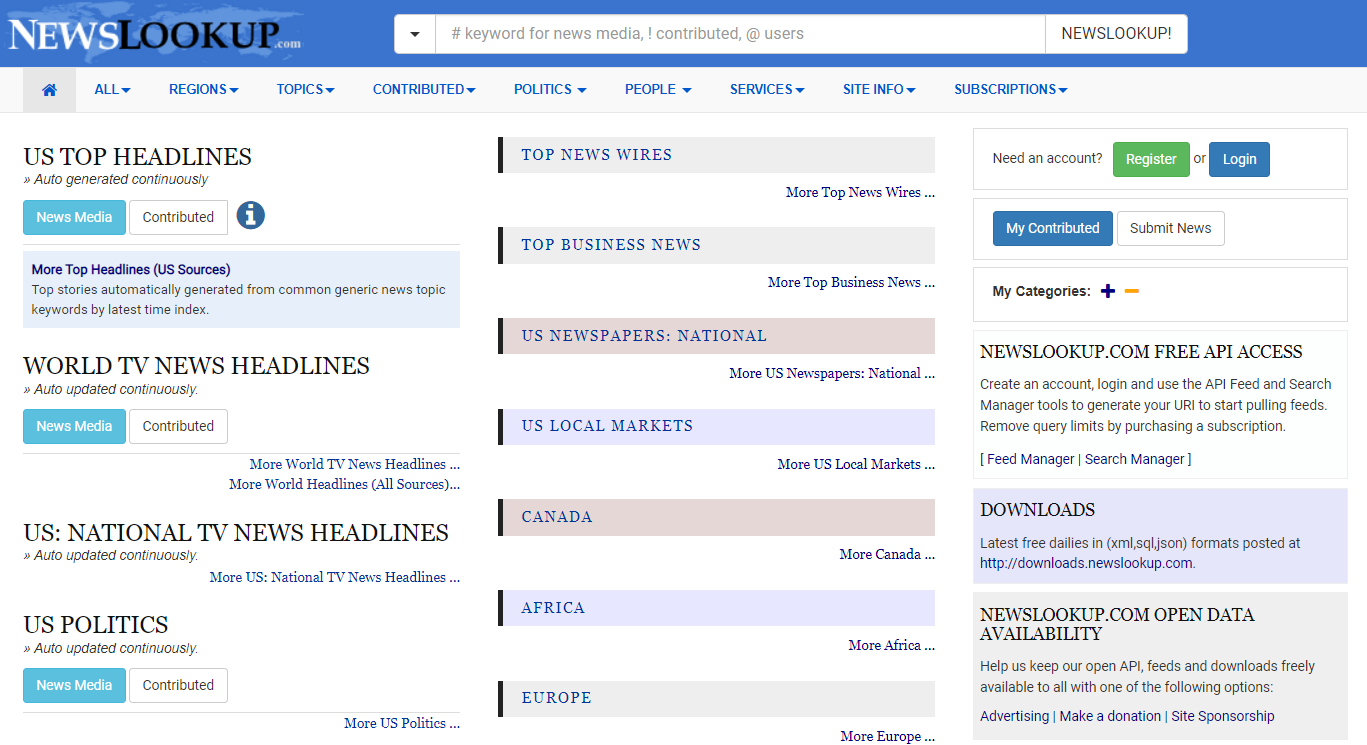1367x745 pixels.
Task: Click the NEWSLOOKUP! search button
Action: click(x=1116, y=34)
